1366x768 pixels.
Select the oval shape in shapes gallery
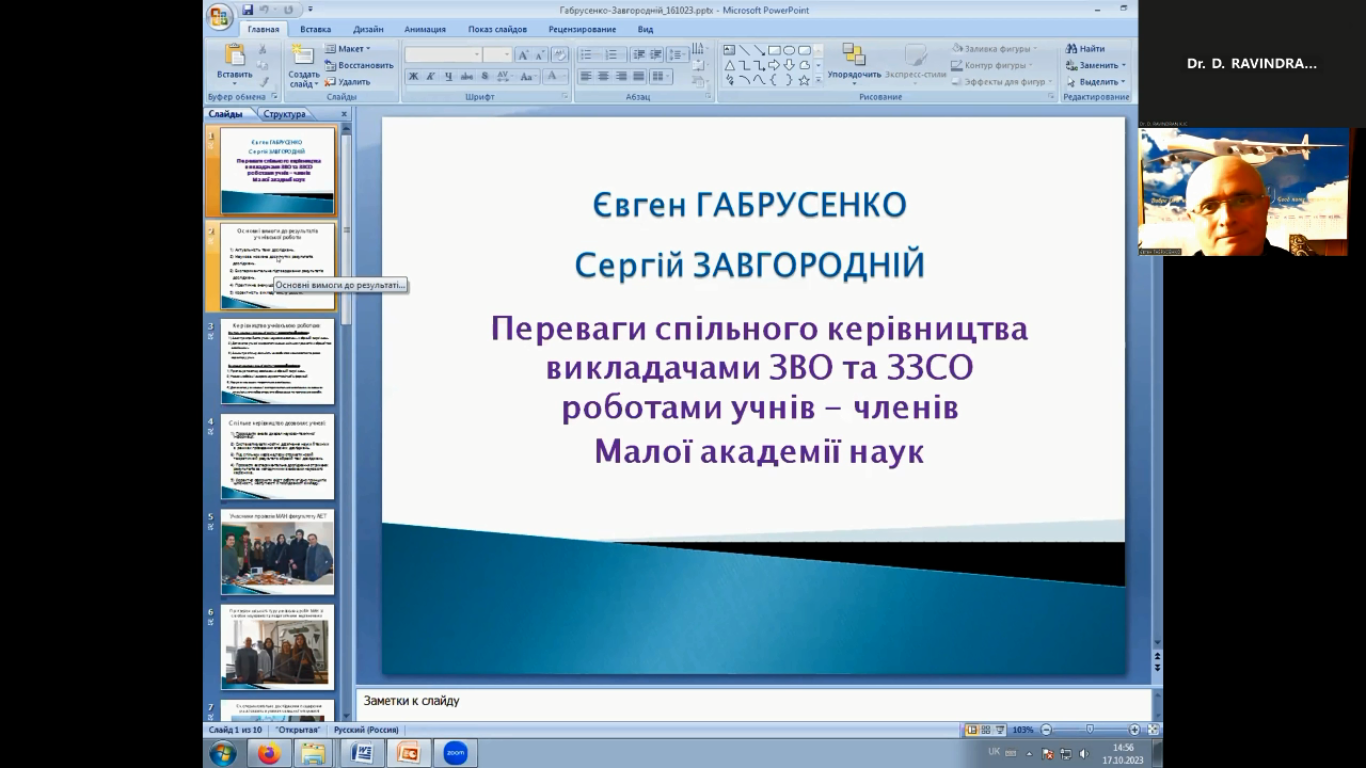789,50
